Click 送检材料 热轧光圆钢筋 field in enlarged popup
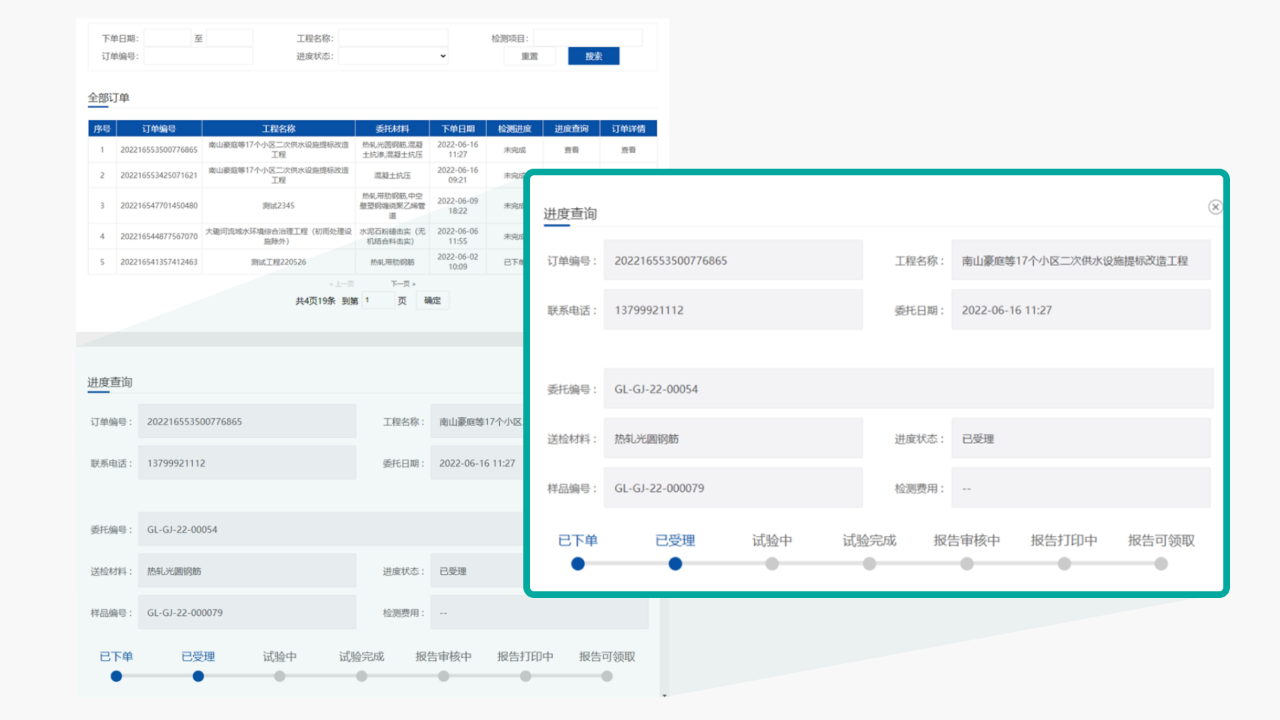Image resolution: width=1280 pixels, height=720 pixels. coord(733,438)
